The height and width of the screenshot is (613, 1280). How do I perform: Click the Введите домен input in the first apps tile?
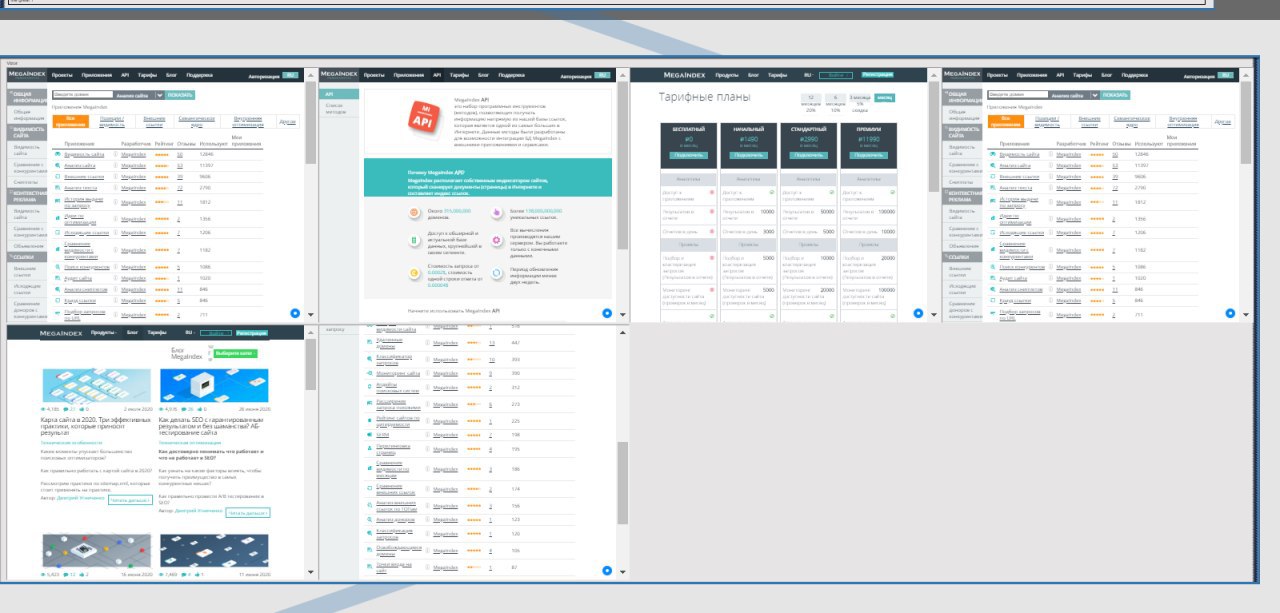point(81,95)
